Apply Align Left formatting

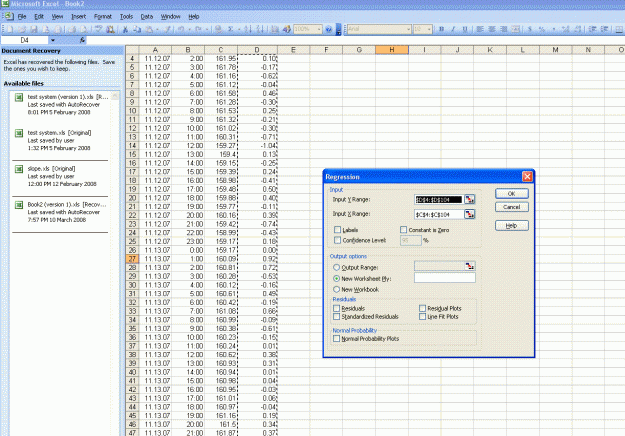click(480, 29)
